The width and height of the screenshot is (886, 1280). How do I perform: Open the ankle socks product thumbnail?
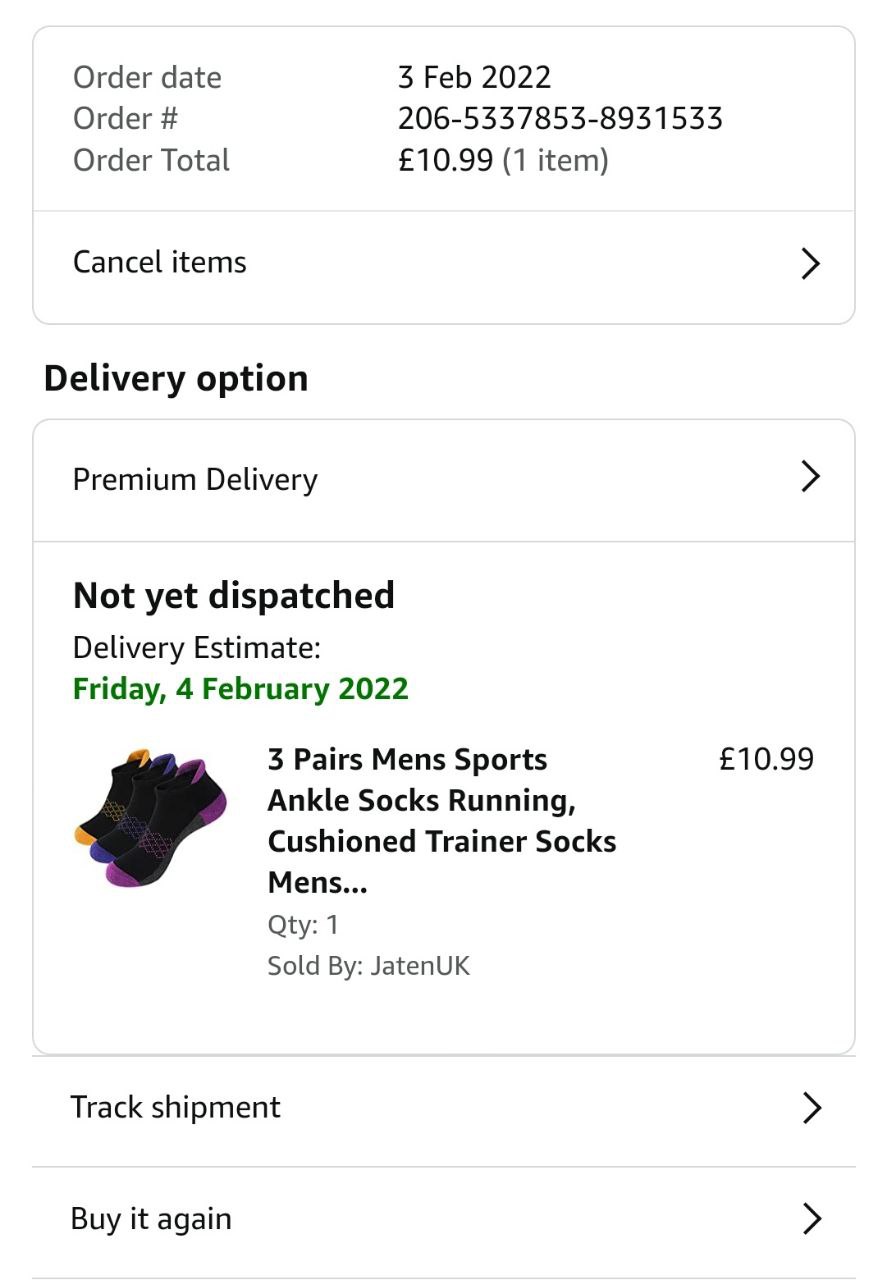(x=151, y=816)
